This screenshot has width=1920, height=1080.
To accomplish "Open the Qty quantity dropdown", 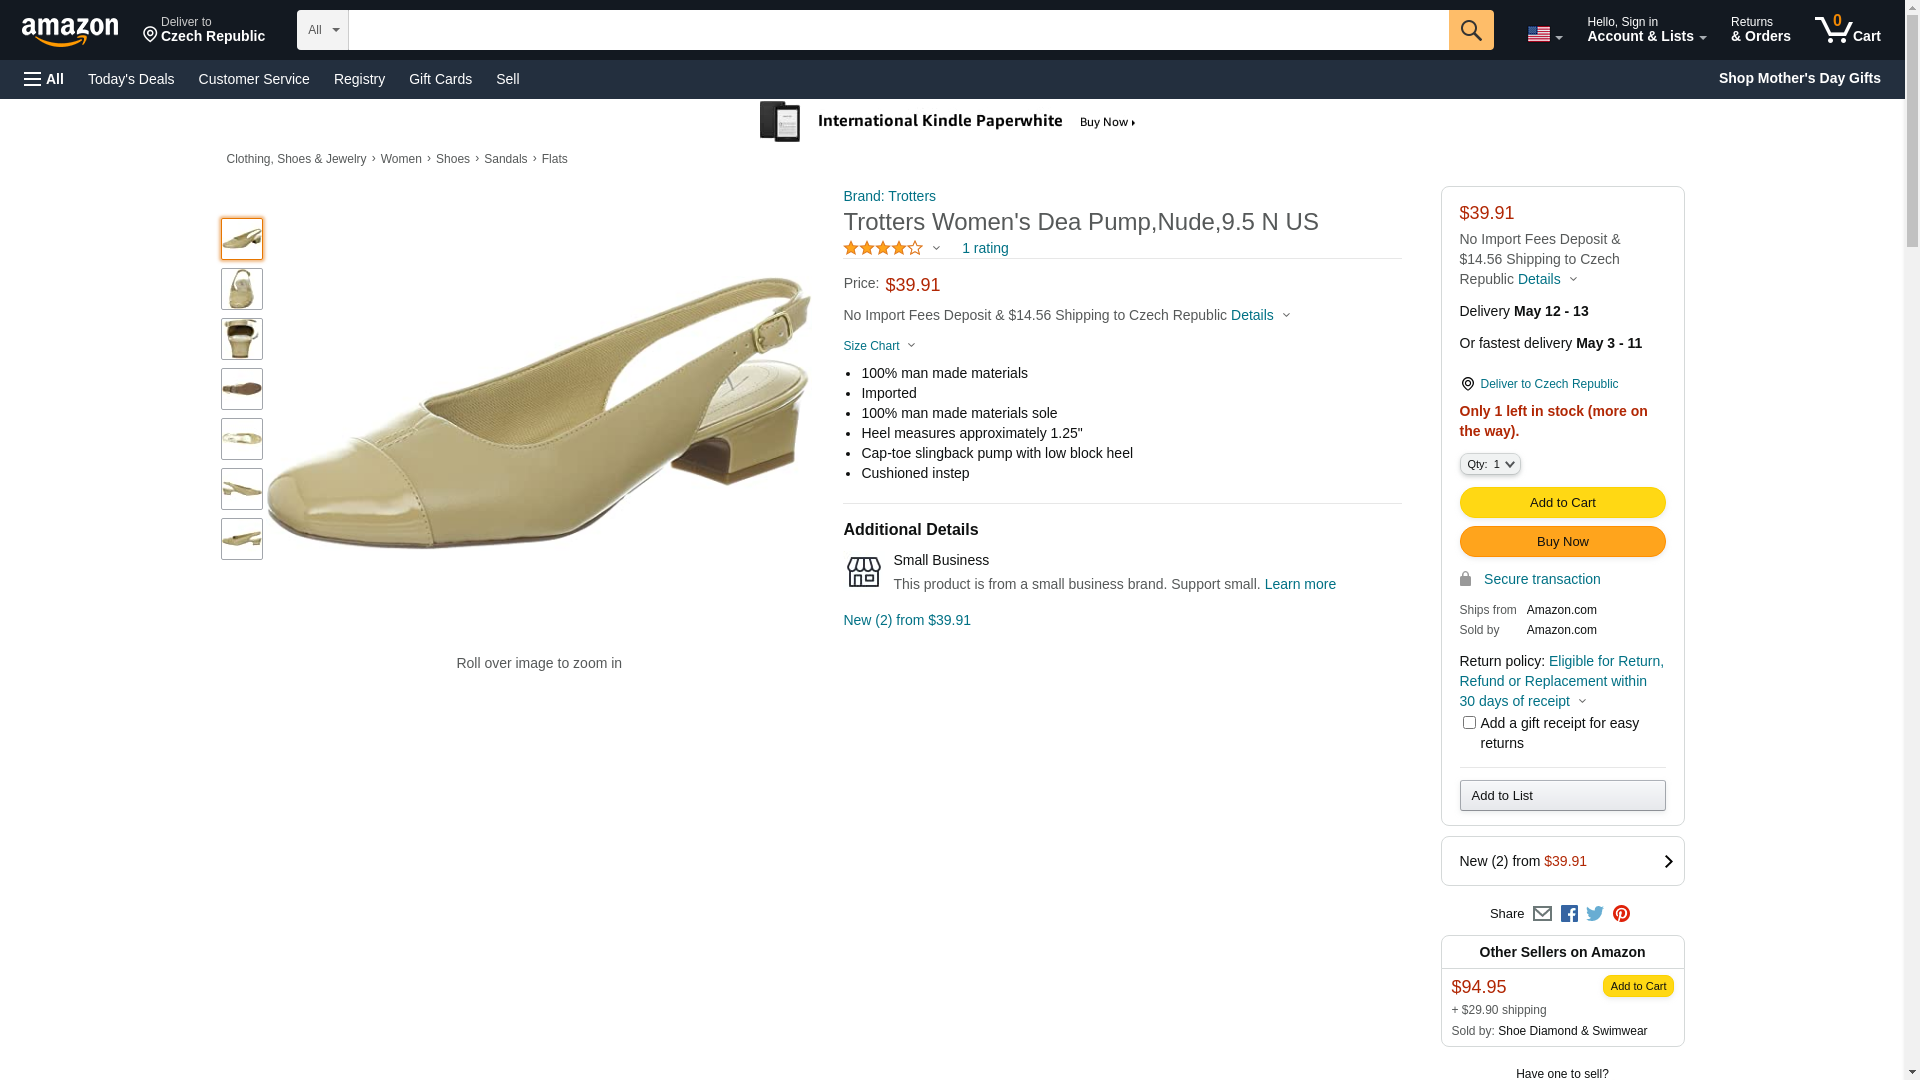I will click(x=1489, y=464).
